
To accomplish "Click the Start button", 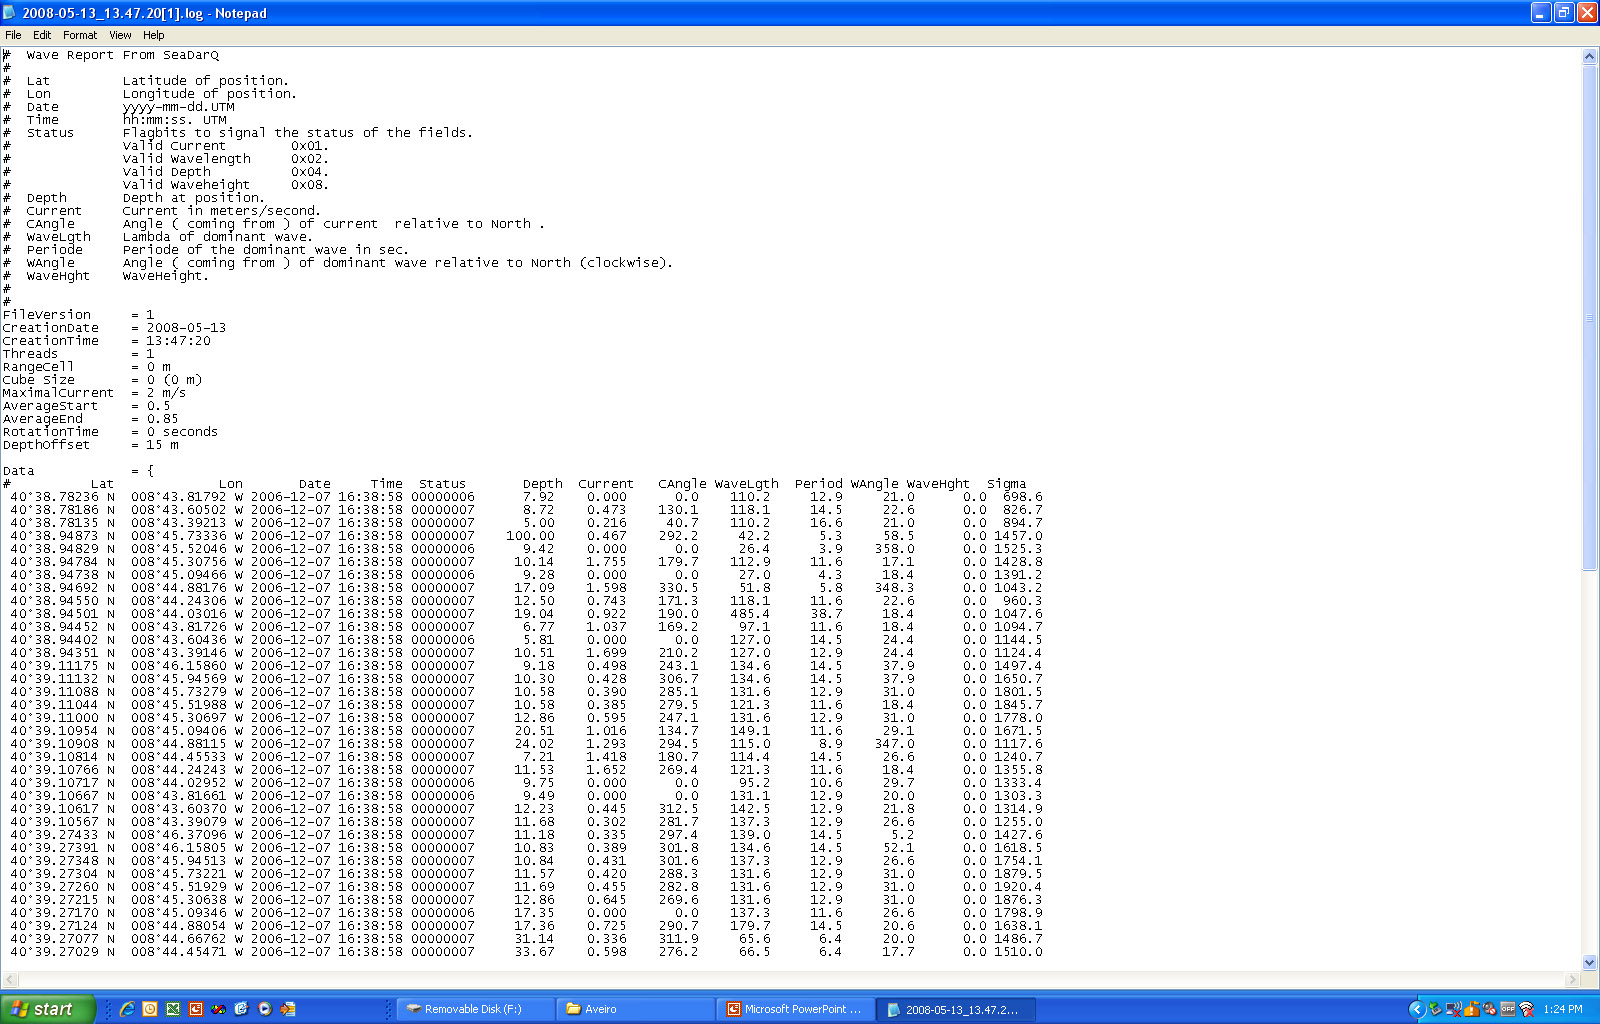I will 47,1009.
